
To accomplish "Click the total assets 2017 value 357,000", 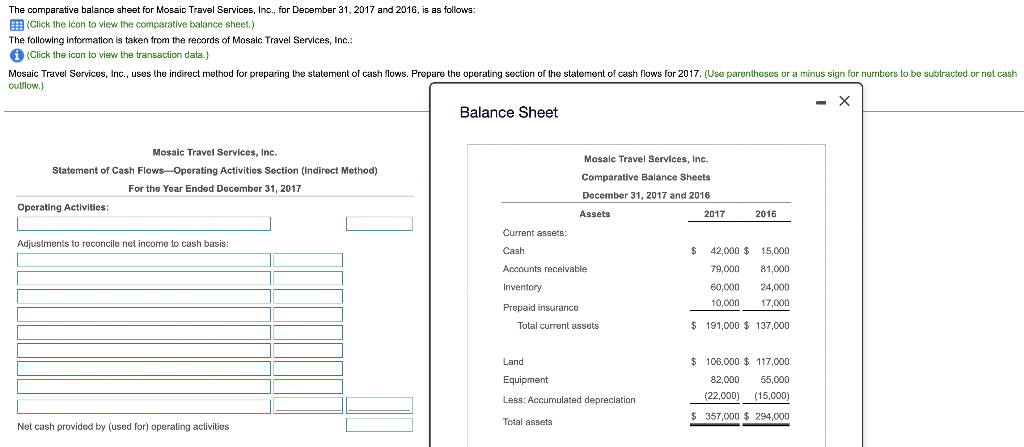I will click(722, 416).
